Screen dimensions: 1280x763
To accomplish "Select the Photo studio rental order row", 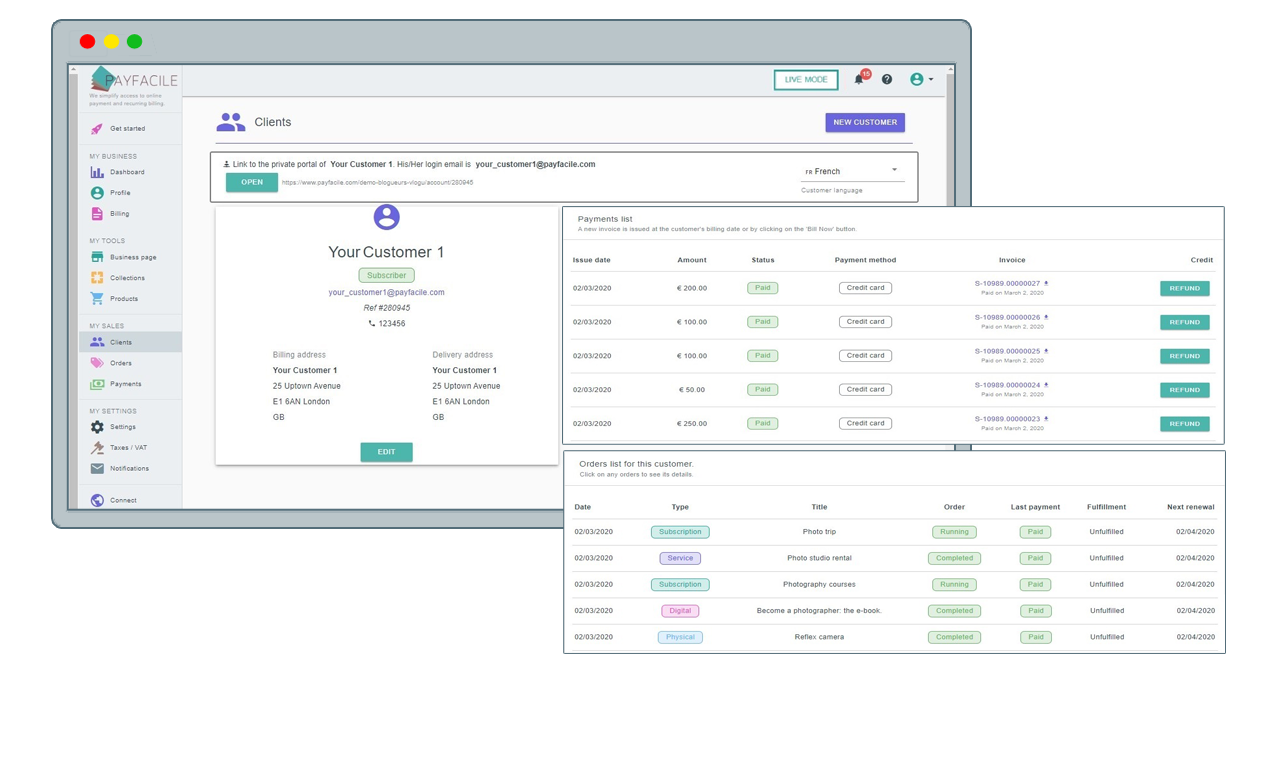I will [x=819, y=558].
